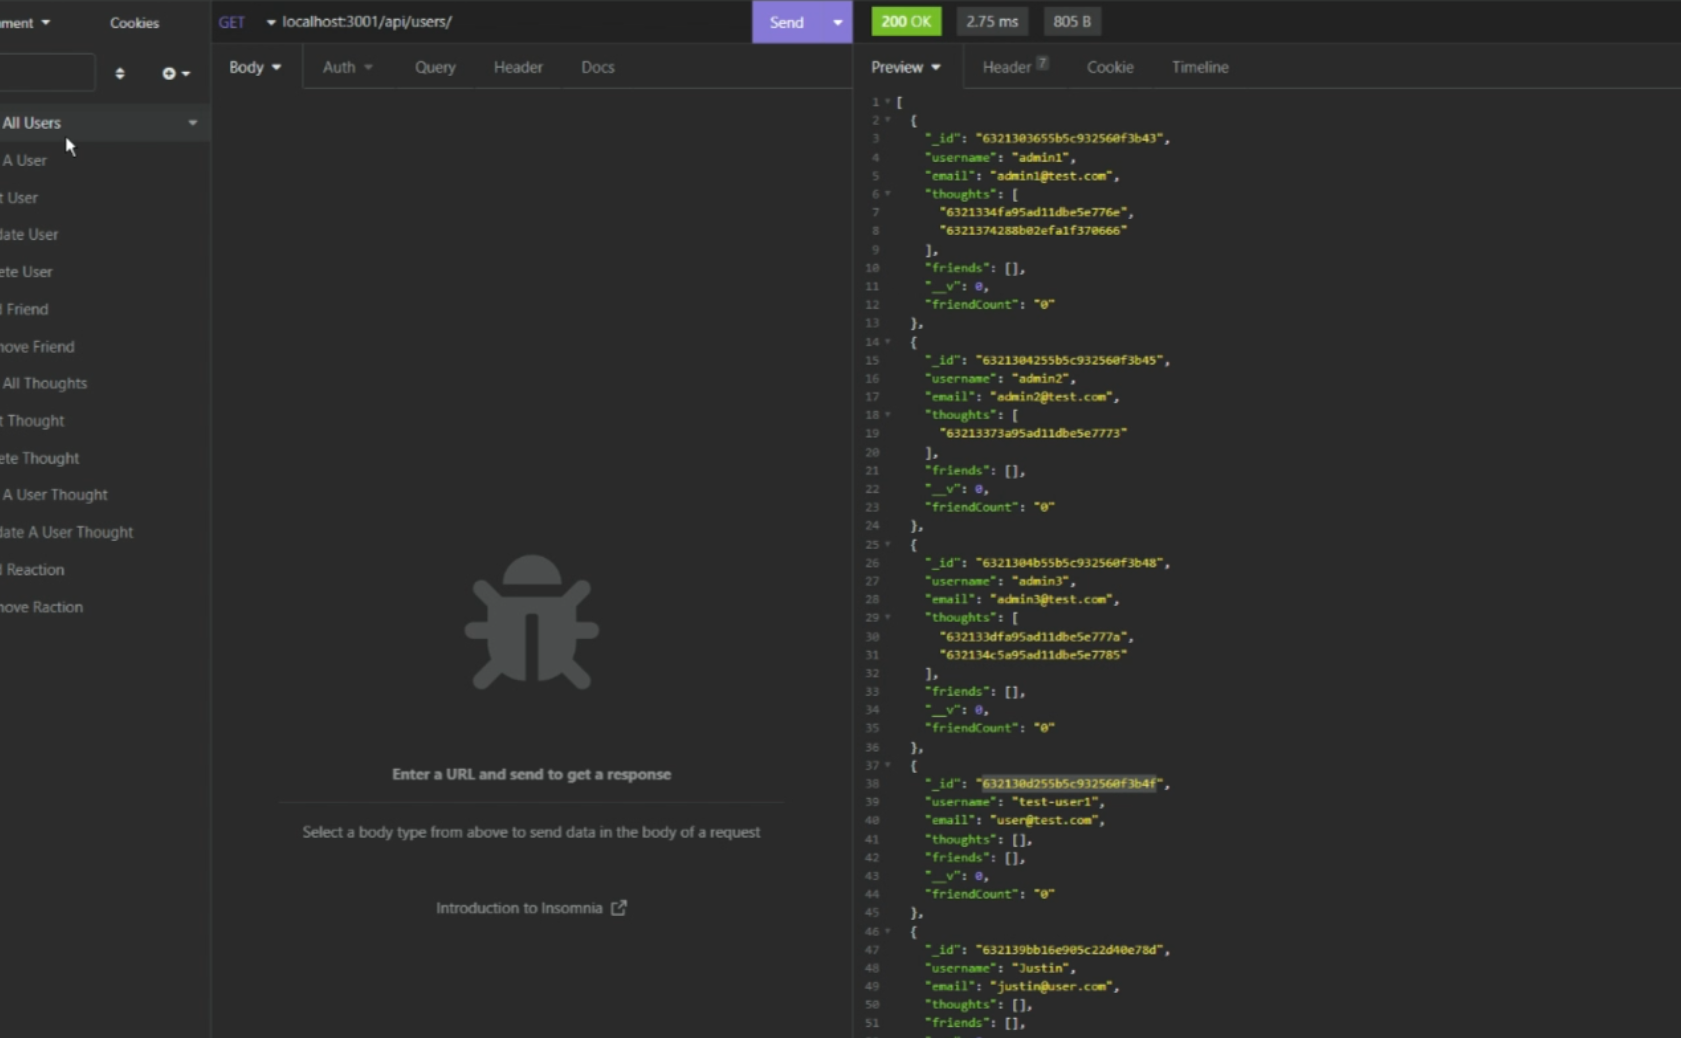The height and width of the screenshot is (1038, 1681).
Task: Open the Auth dropdown
Action: click(346, 67)
